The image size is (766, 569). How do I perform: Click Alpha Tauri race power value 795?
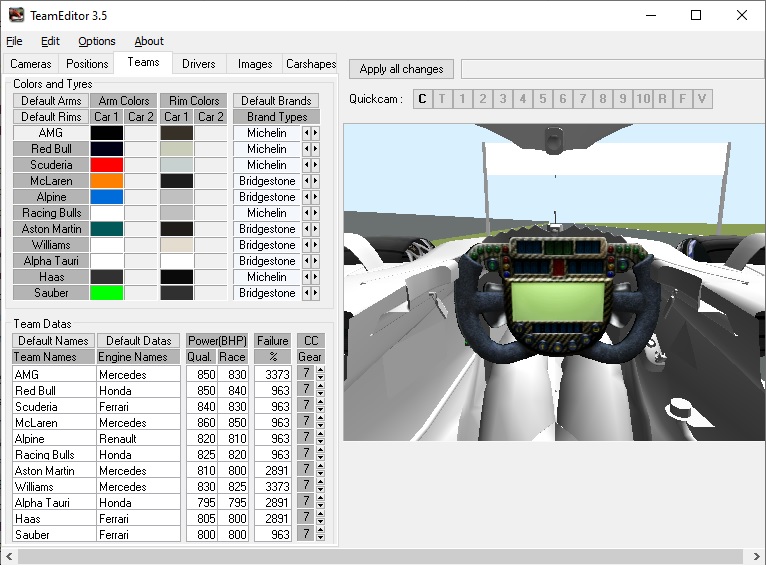[x=233, y=503]
